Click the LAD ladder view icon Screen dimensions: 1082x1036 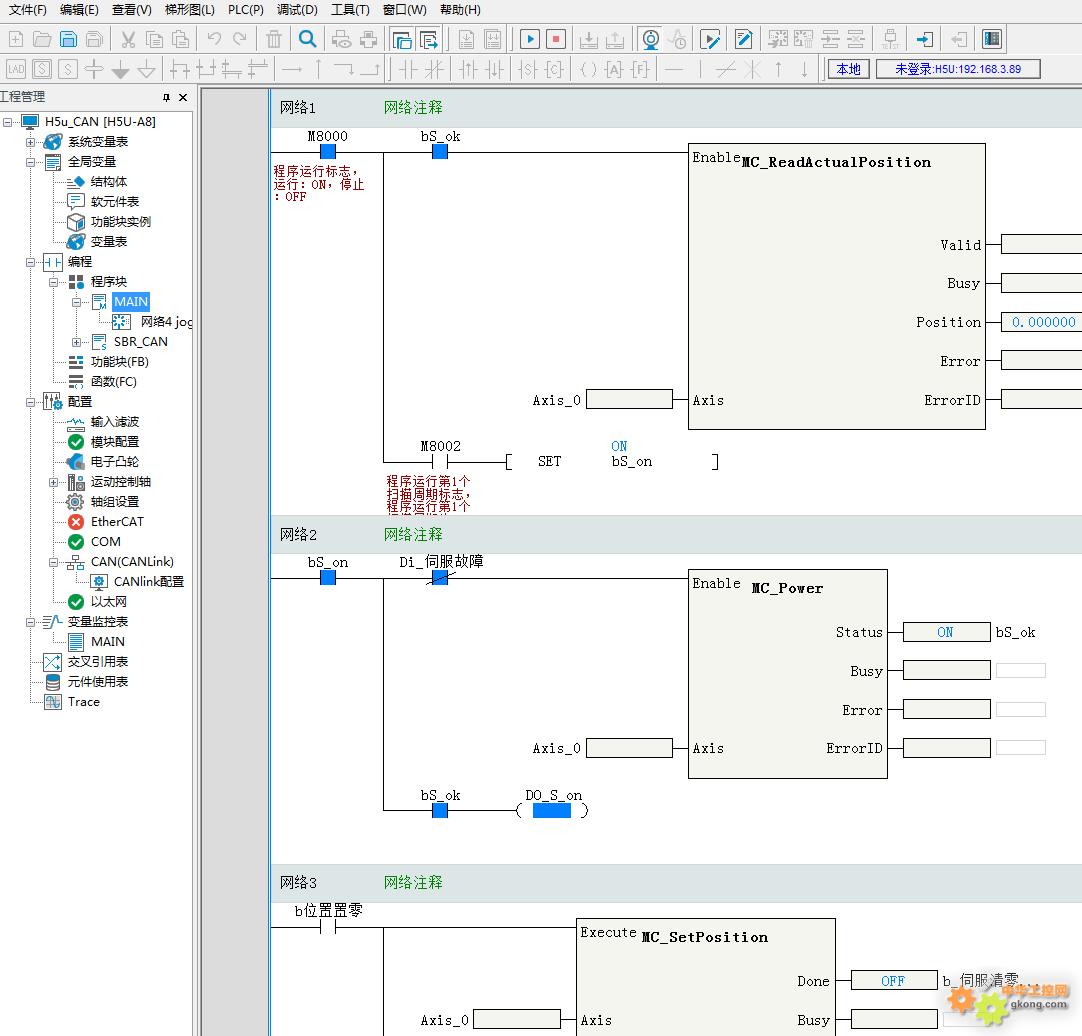coord(16,69)
